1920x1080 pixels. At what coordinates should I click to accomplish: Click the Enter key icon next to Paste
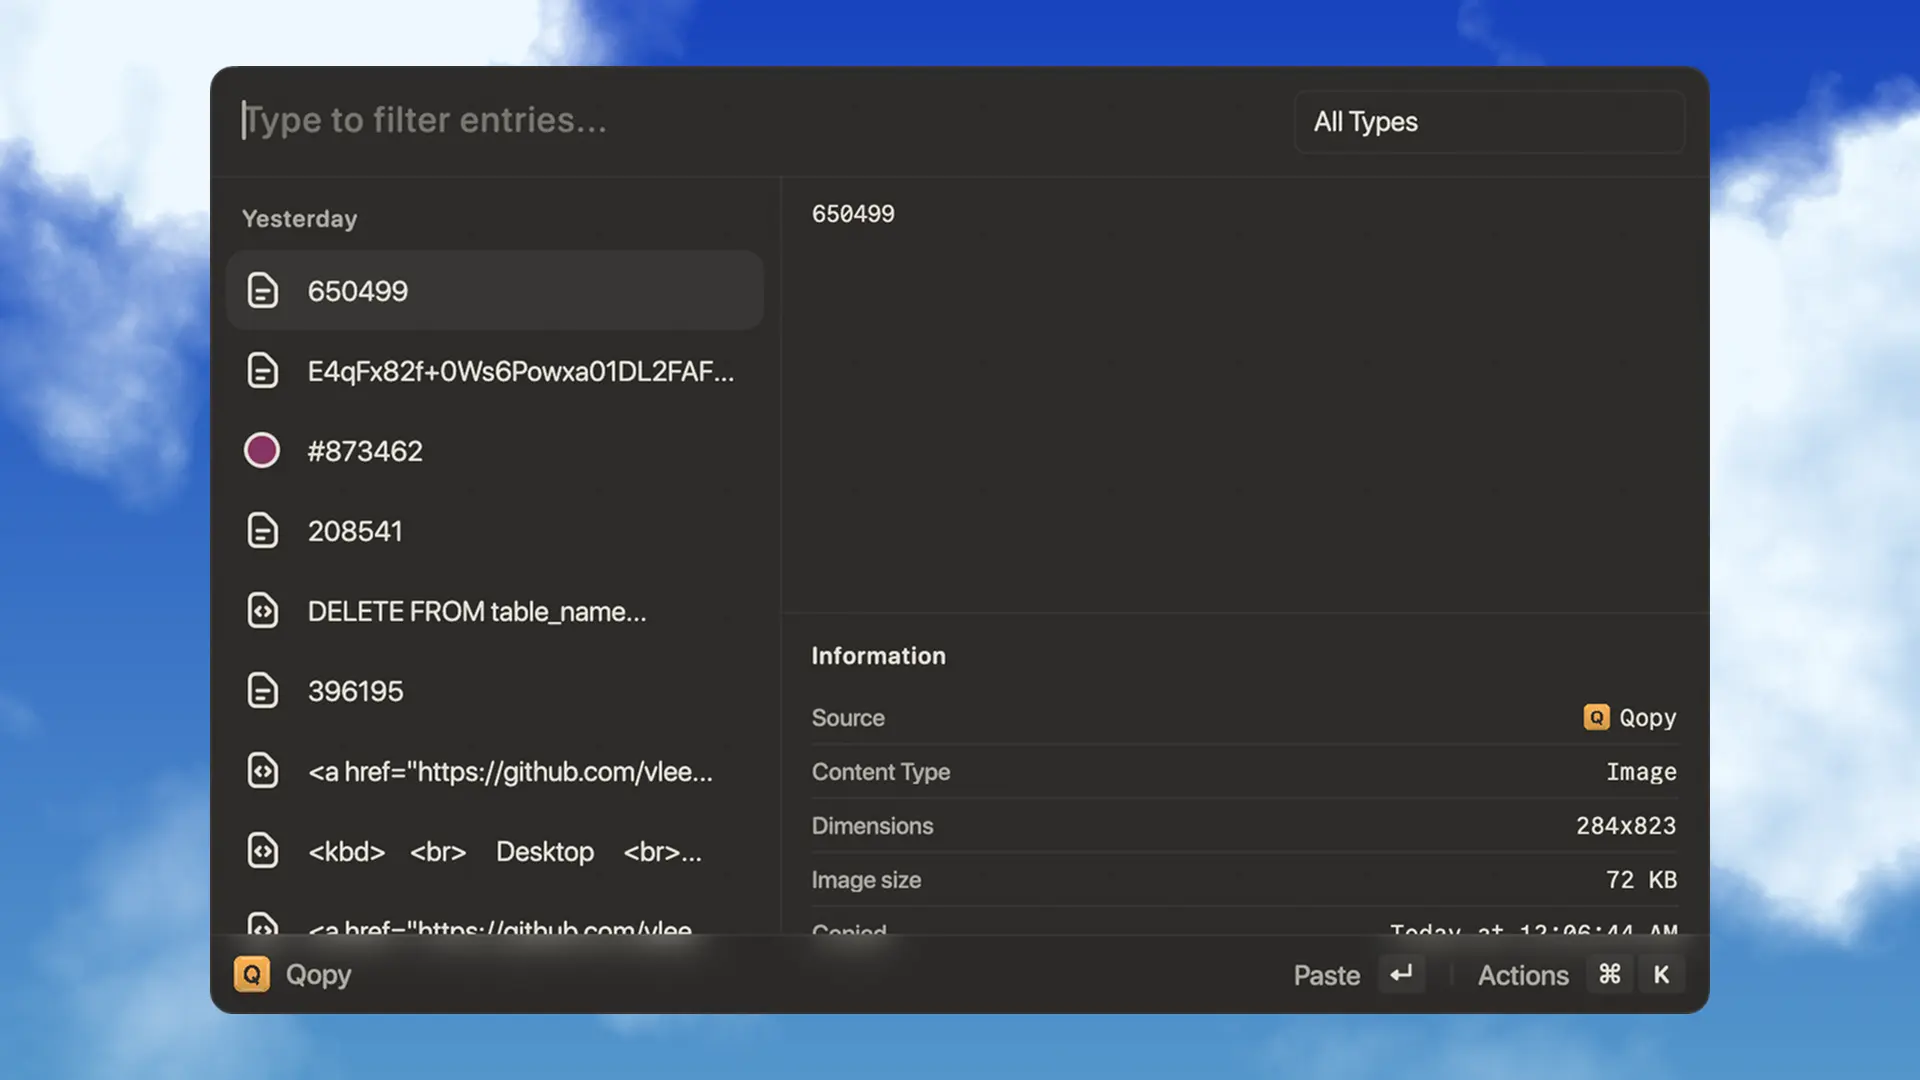click(1401, 974)
